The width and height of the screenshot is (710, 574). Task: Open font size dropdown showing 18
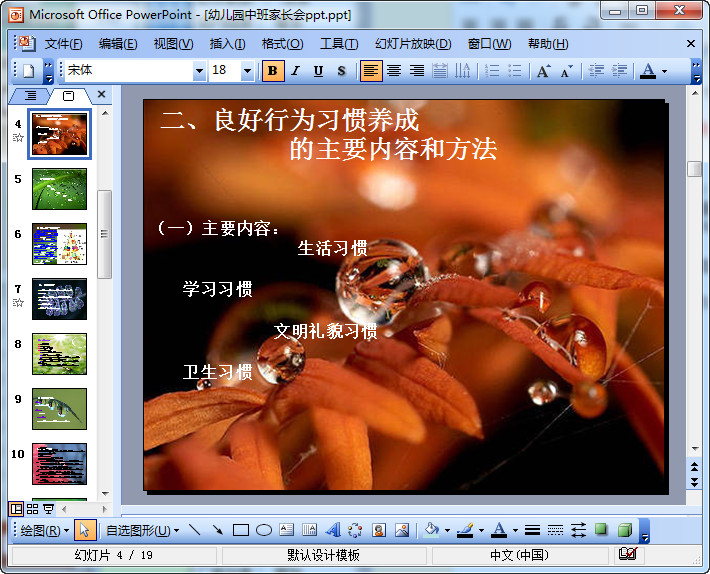click(247, 71)
